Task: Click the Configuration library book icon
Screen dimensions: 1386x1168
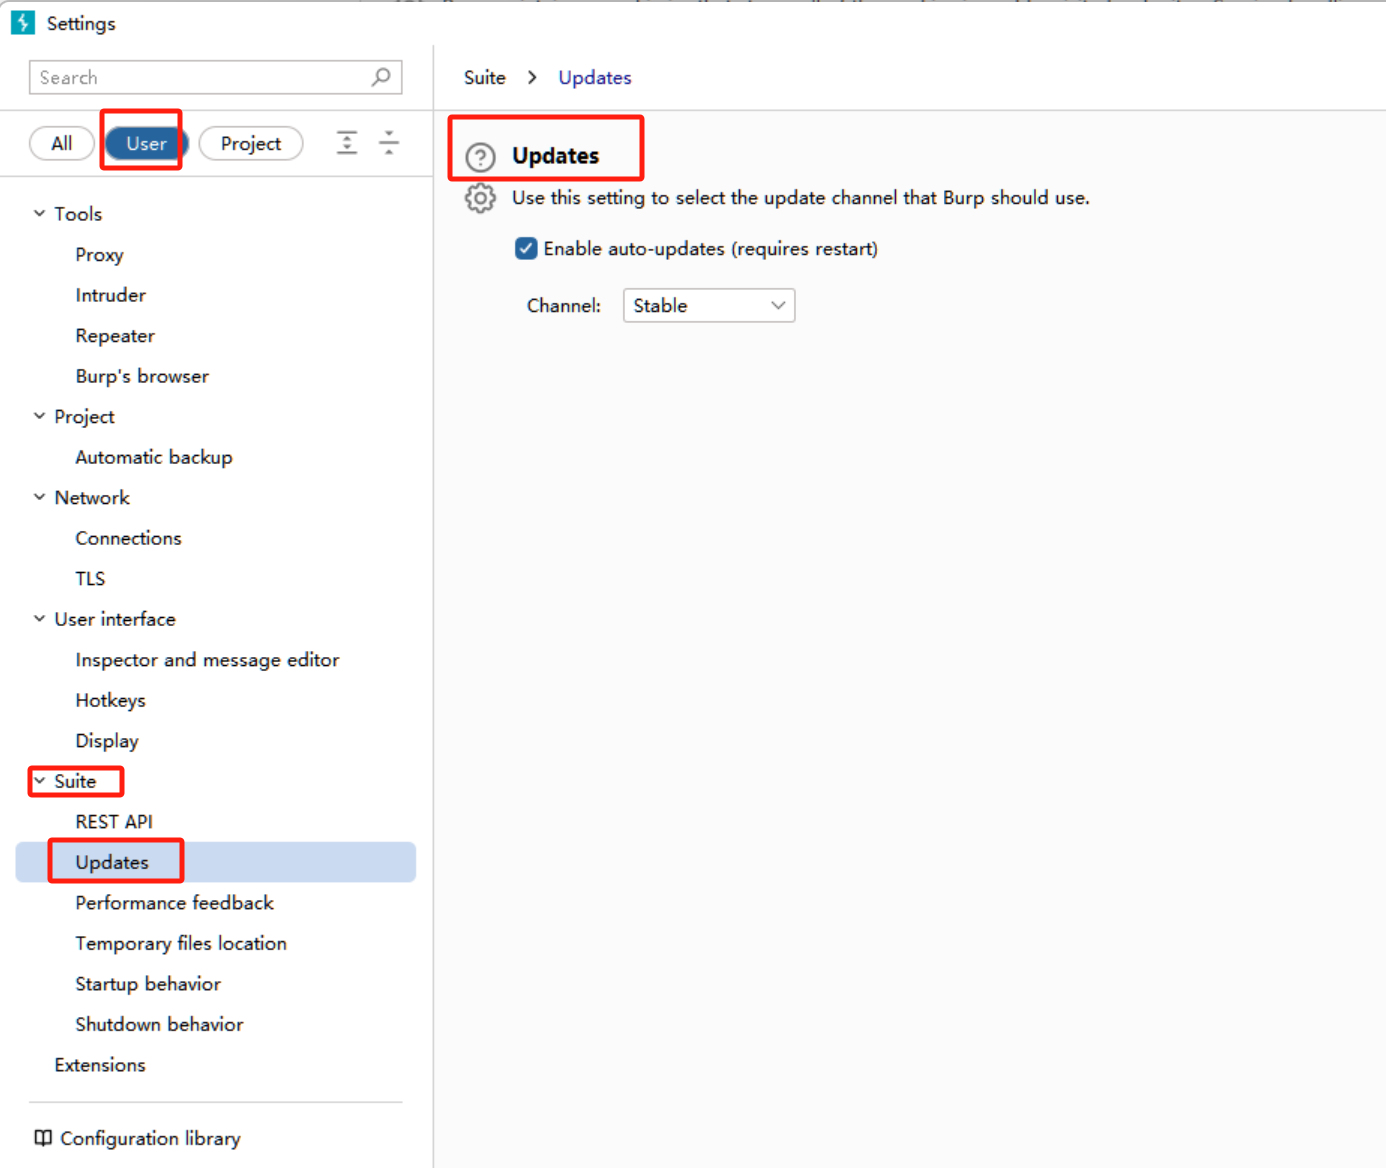Action: [43, 1138]
